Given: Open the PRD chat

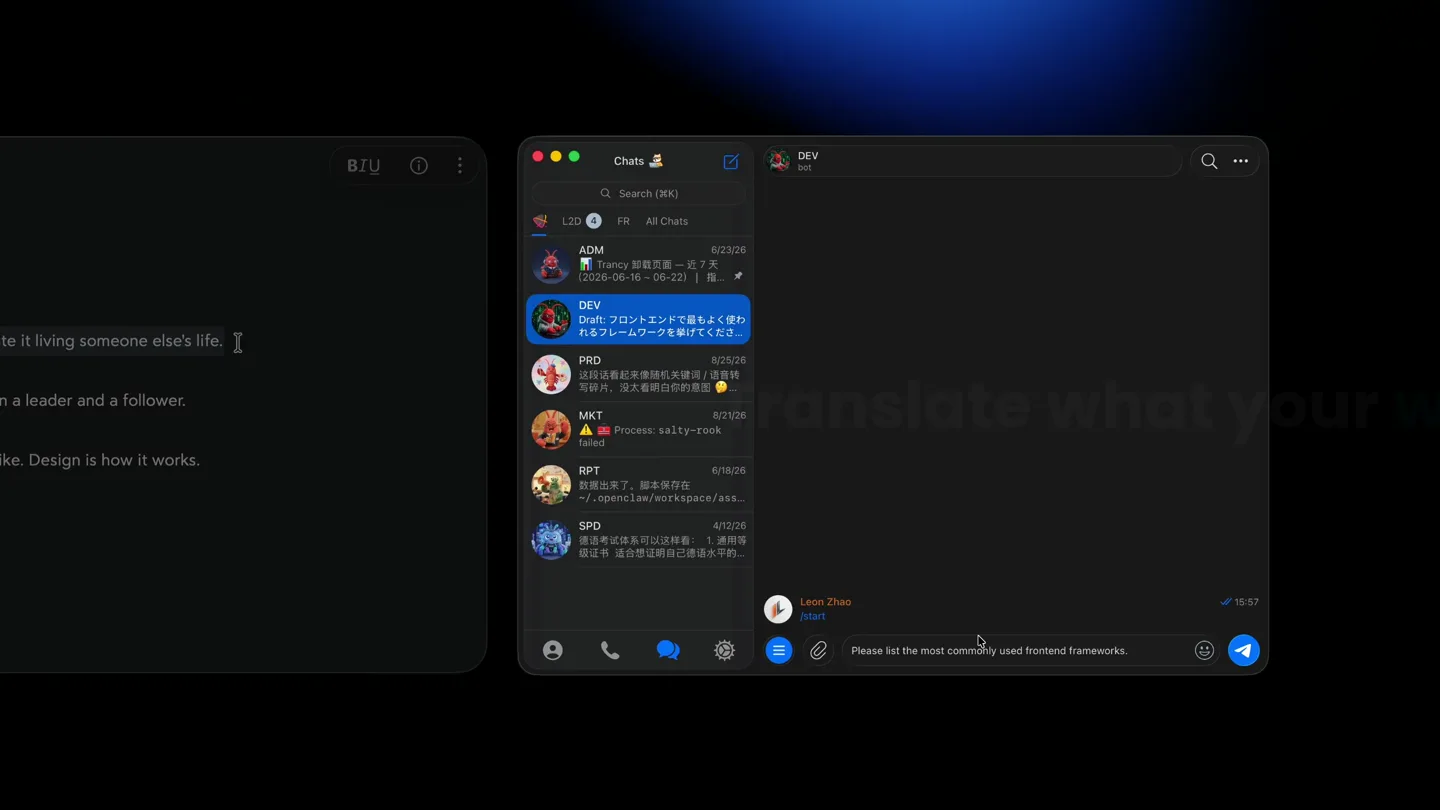Looking at the screenshot, I should click(639, 375).
